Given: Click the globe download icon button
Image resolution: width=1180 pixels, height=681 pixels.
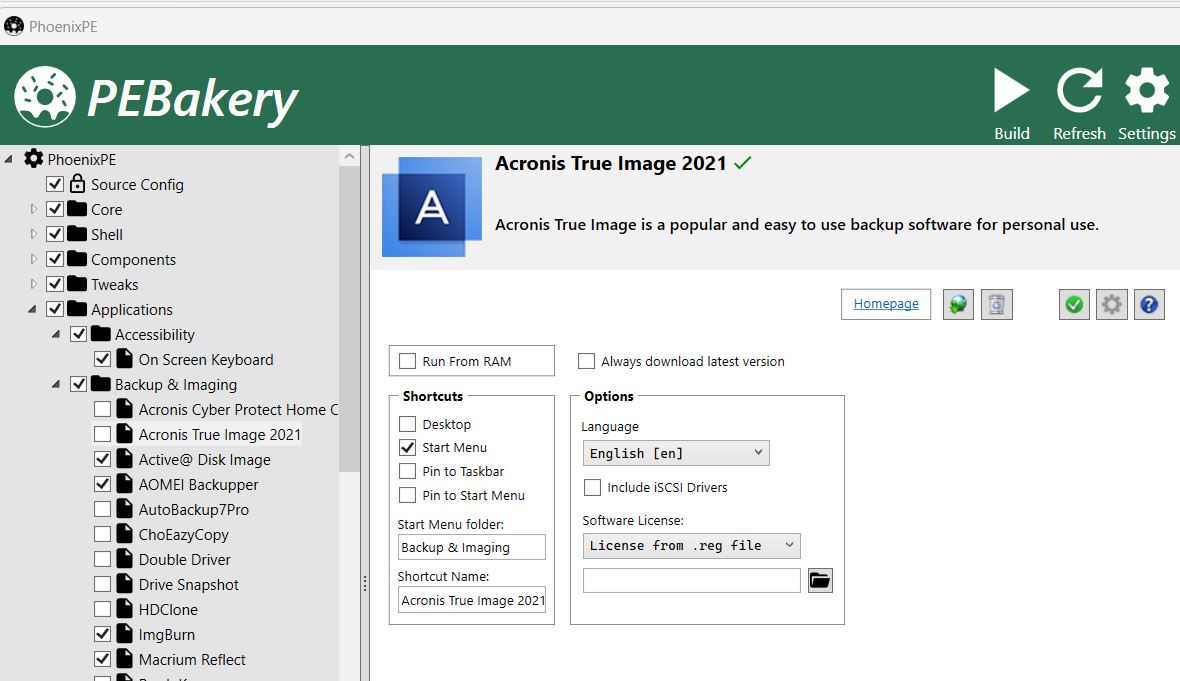Looking at the screenshot, I should (x=958, y=305).
